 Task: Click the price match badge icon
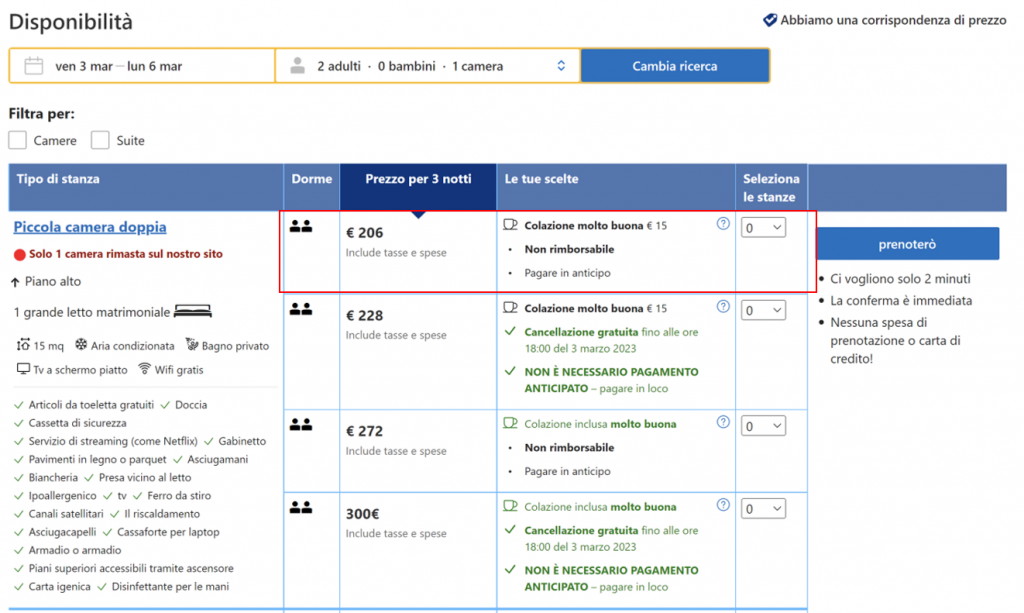[x=770, y=20]
